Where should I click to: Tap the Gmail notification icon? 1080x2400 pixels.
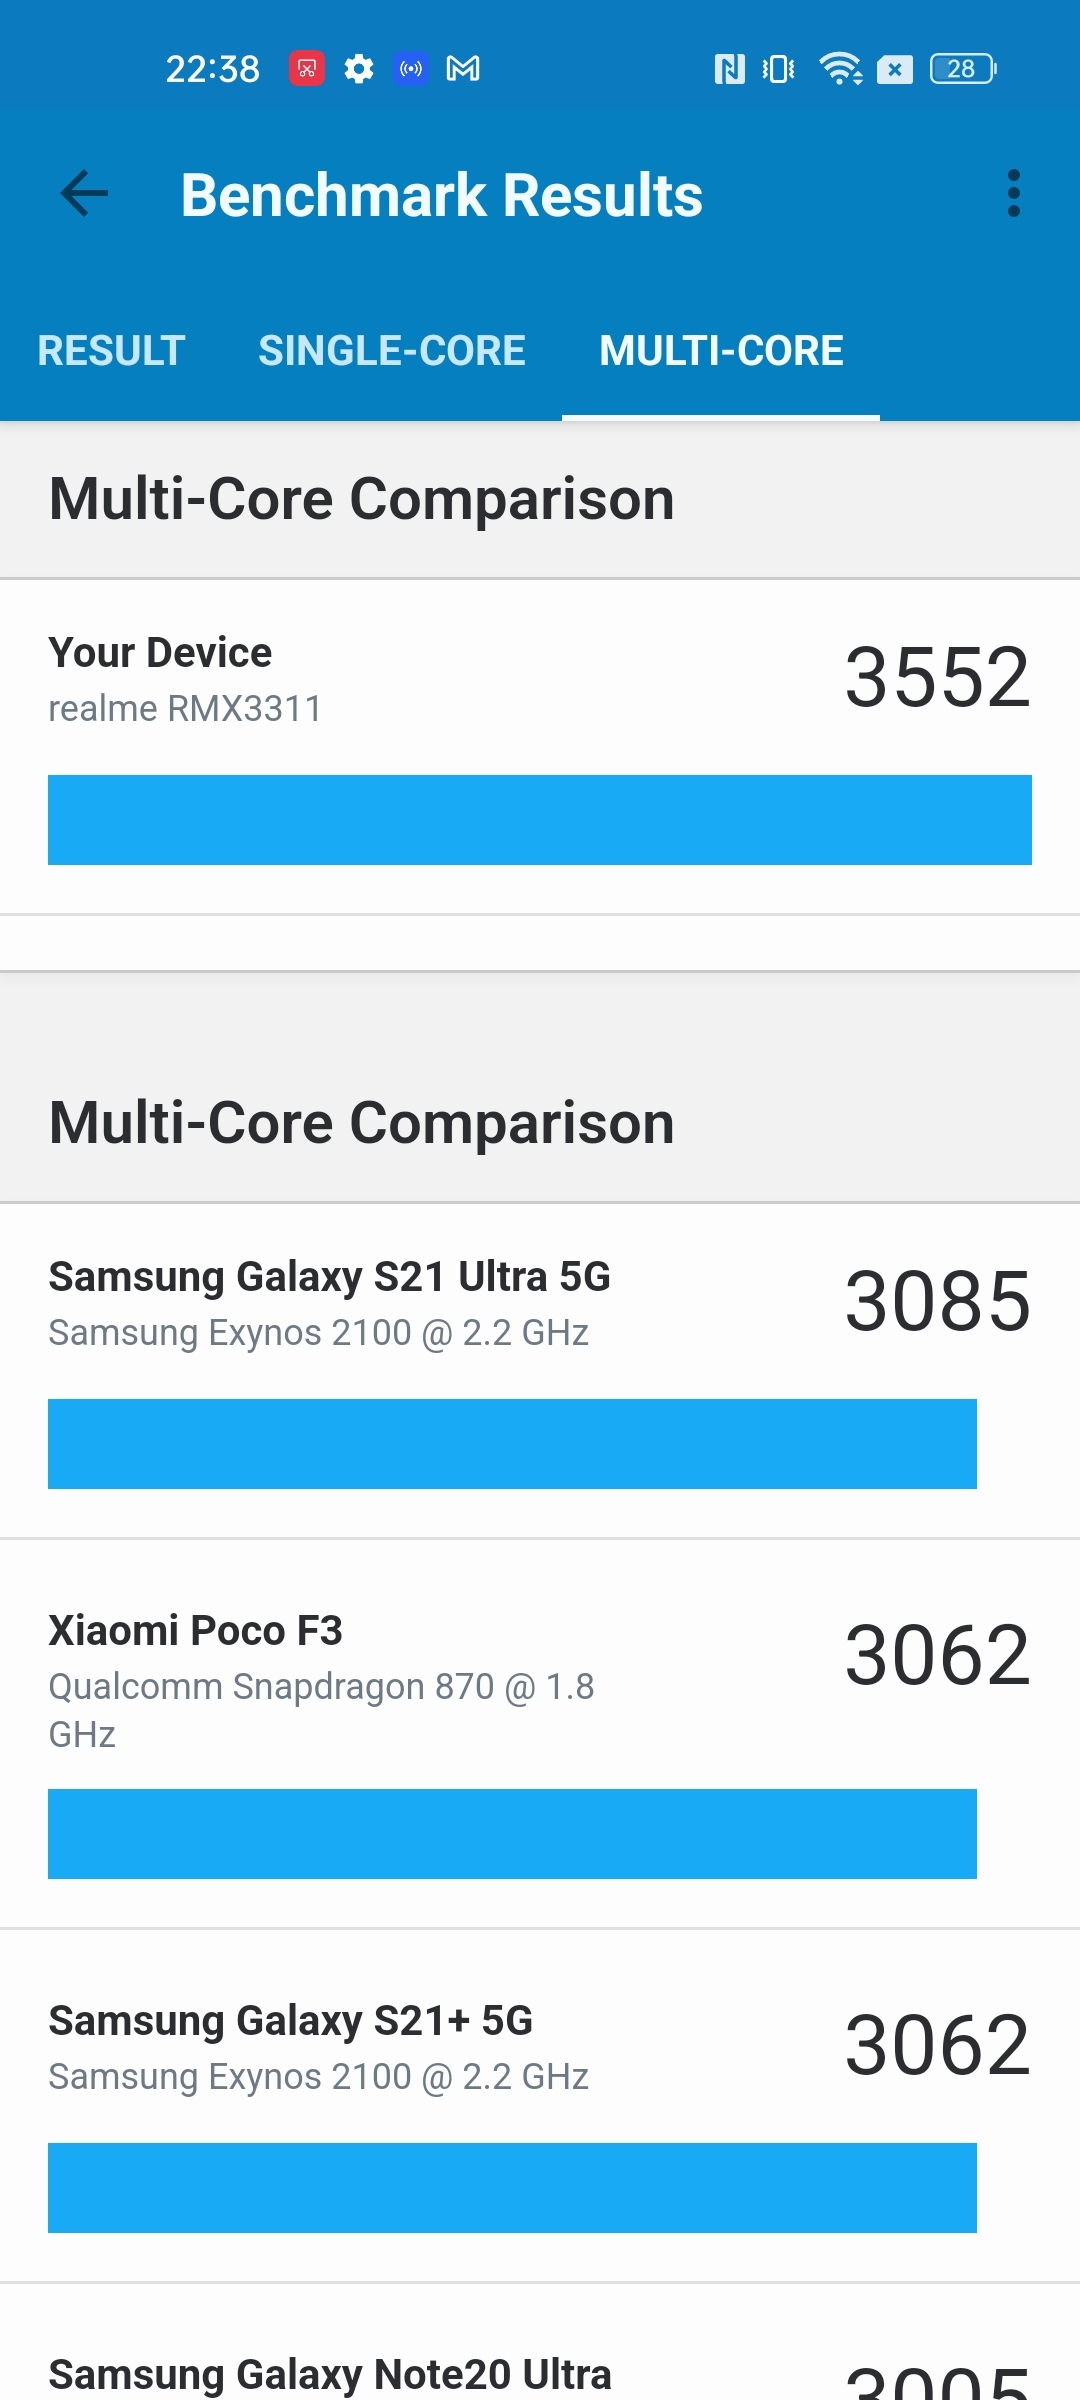tap(463, 69)
